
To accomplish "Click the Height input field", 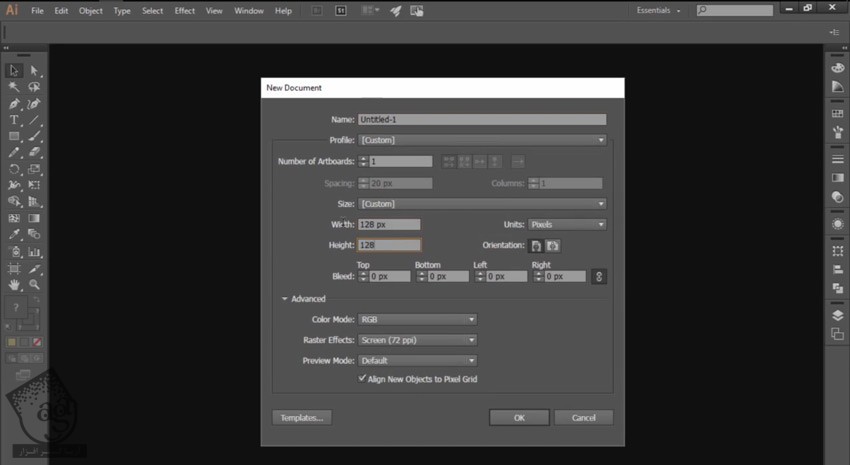I will pos(389,245).
